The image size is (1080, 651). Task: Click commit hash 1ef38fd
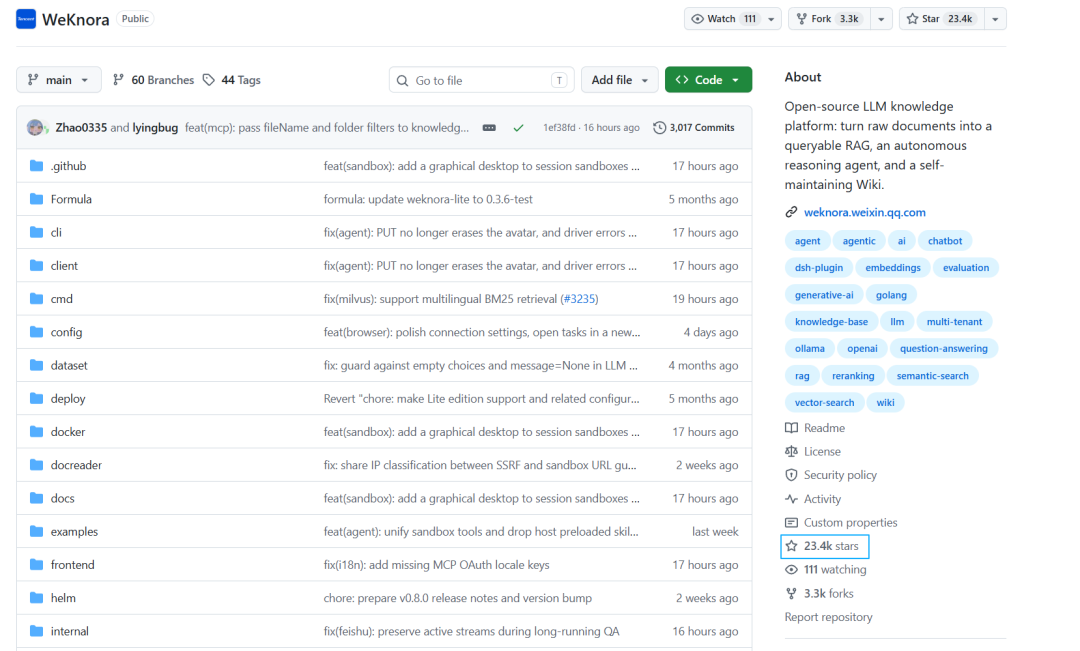[x=559, y=127]
